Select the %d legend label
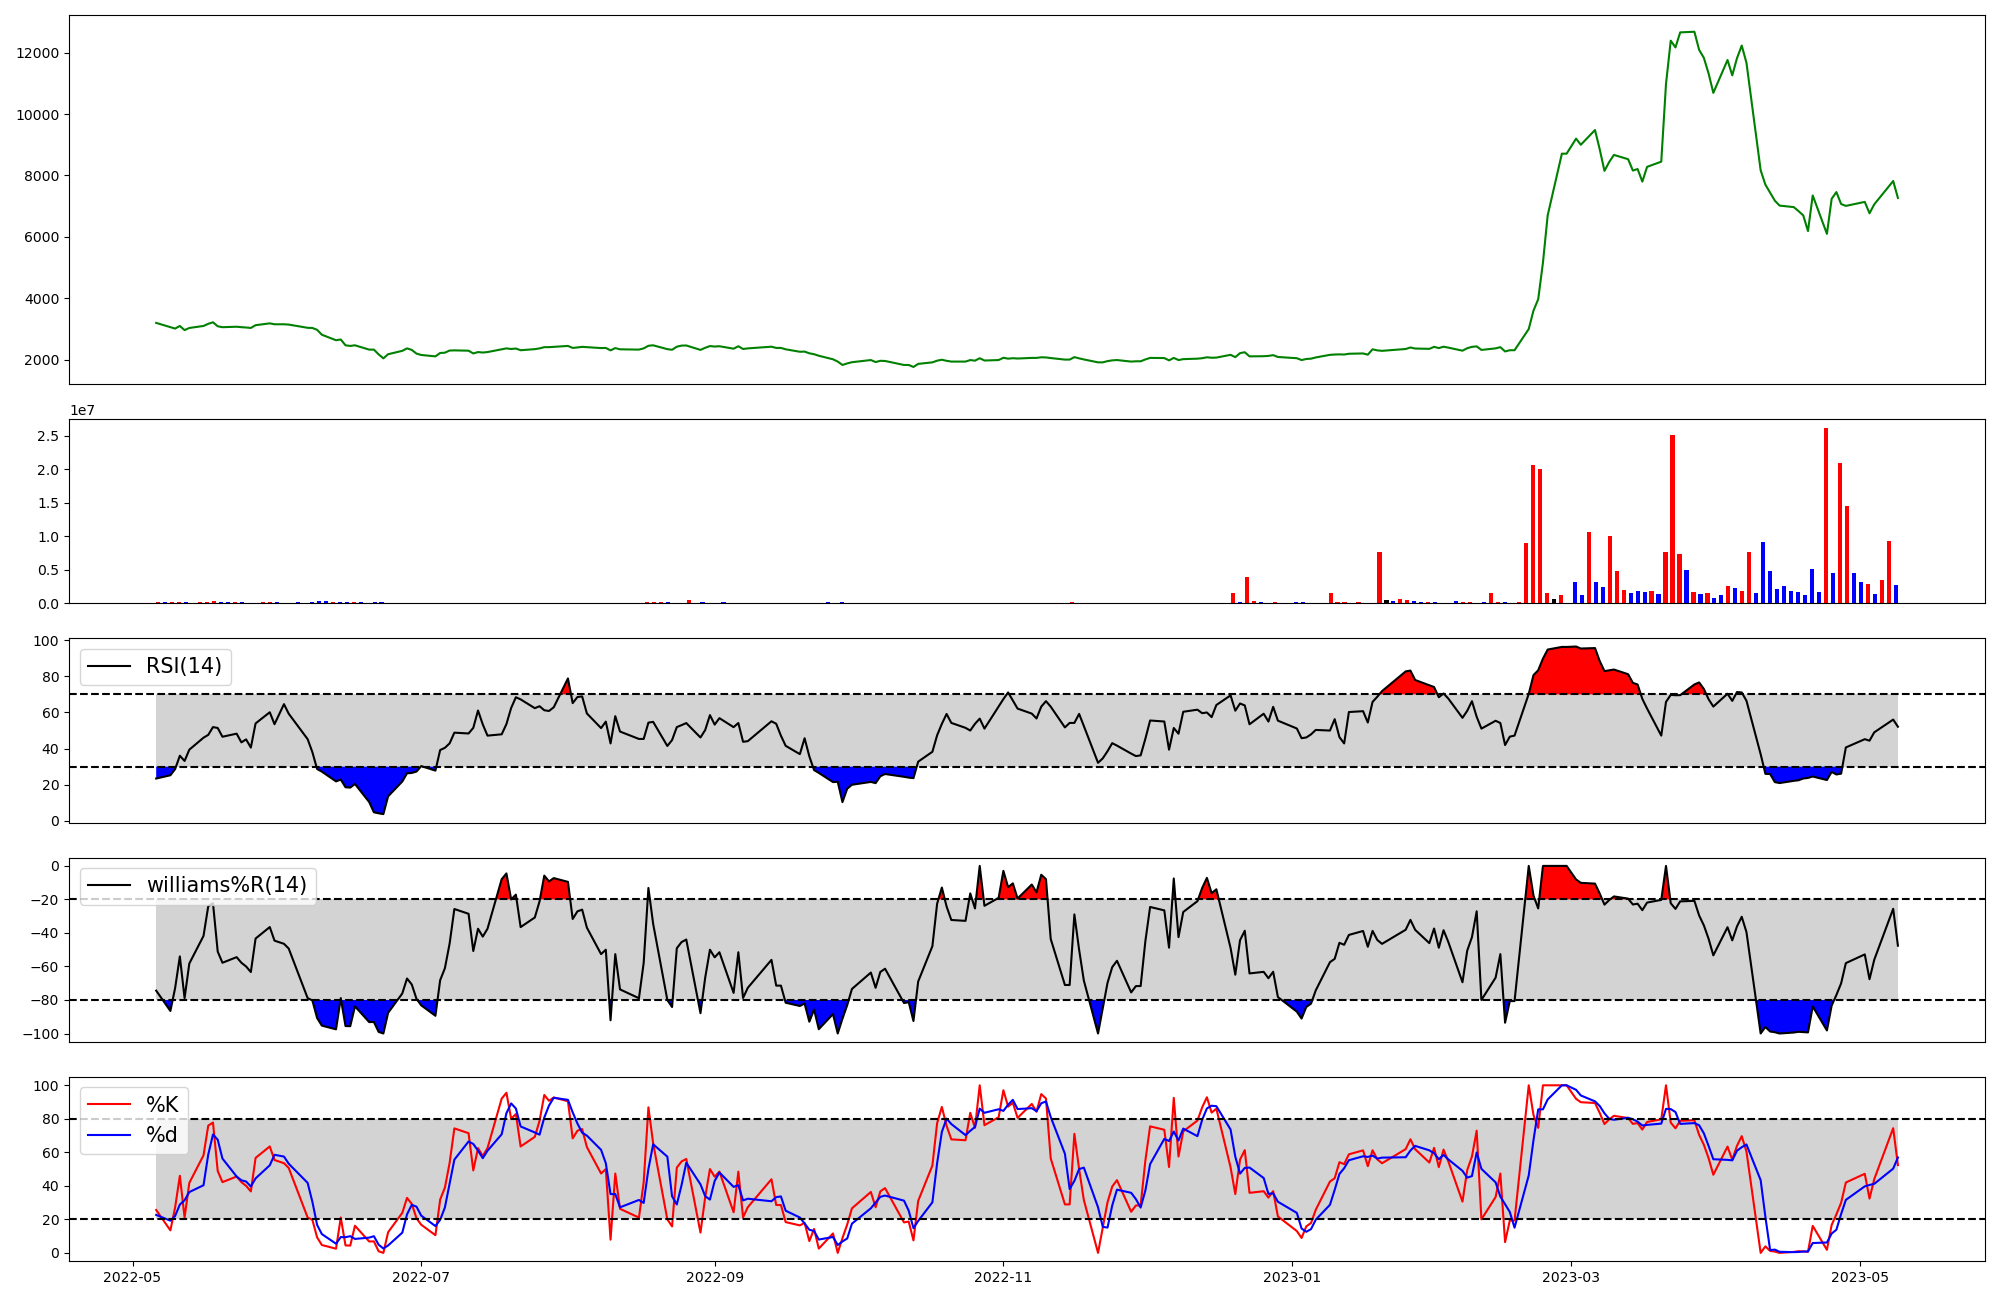The image size is (2000, 1300). [x=162, y=1135]
